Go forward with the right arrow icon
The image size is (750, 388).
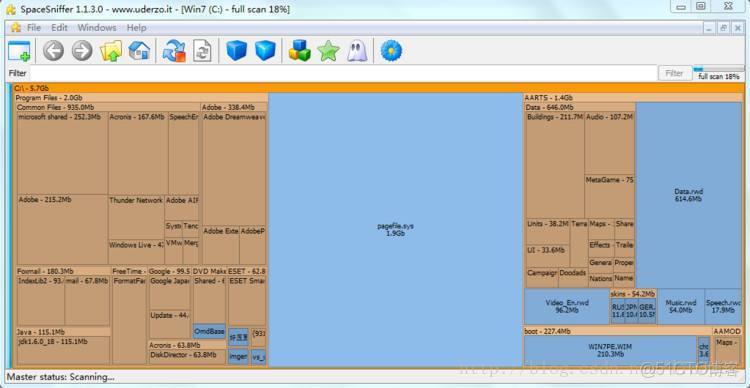click(x=82, y=51)
